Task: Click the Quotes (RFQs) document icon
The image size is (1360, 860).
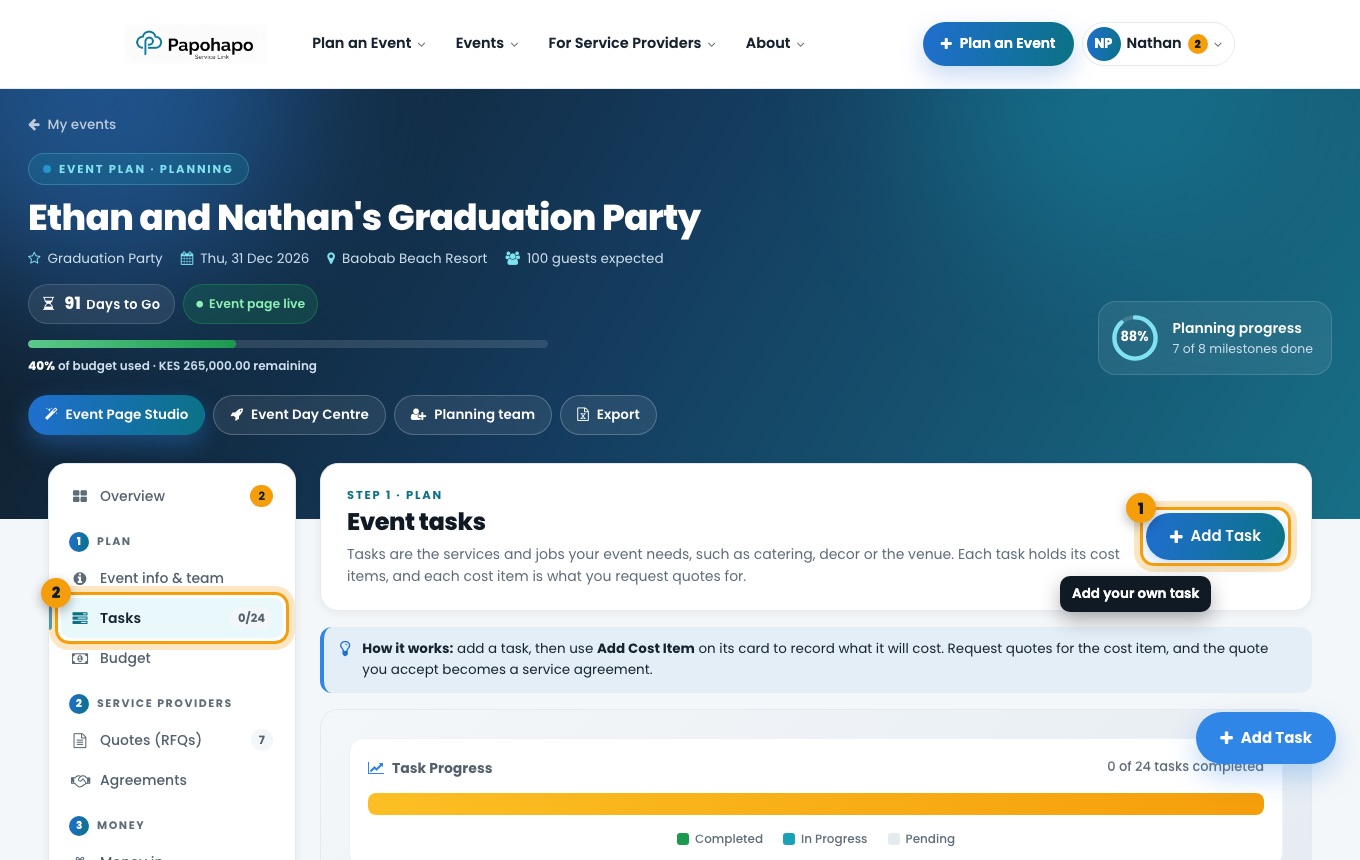Action: [80, 740]
